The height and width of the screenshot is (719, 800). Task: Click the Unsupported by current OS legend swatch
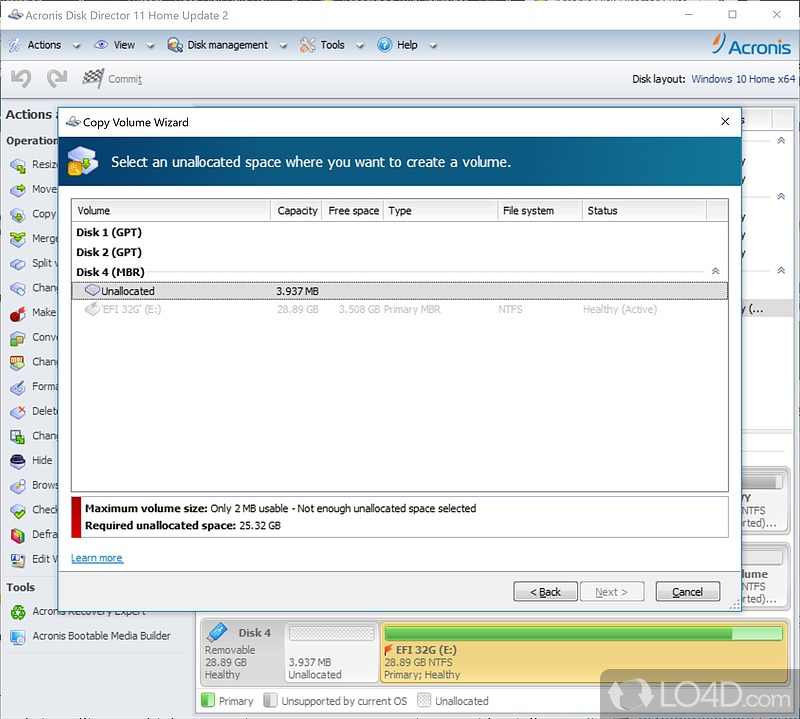tap(270, 701)
